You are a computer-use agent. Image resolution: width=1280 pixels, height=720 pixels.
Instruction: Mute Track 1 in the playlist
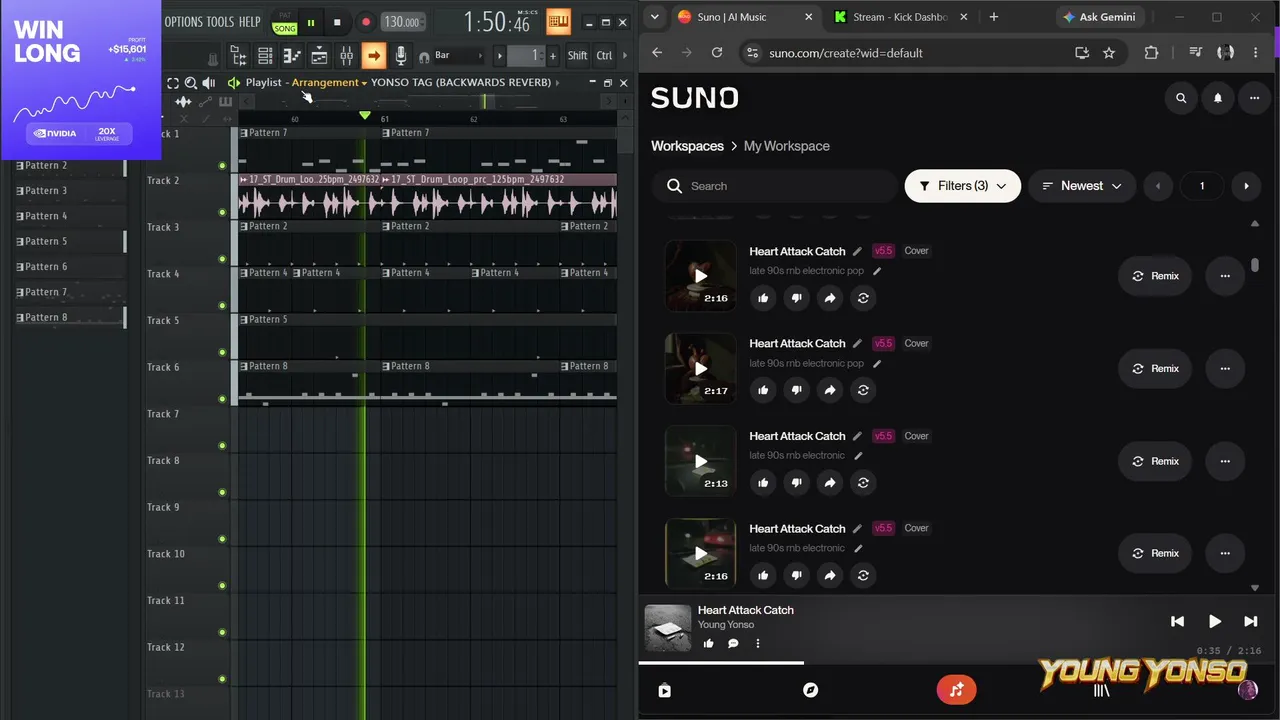222,165
